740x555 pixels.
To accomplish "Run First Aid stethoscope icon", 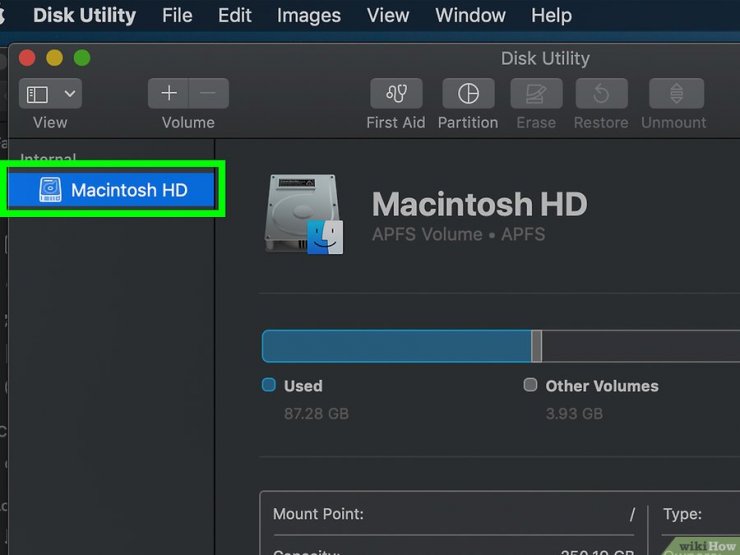I will 396,93.
